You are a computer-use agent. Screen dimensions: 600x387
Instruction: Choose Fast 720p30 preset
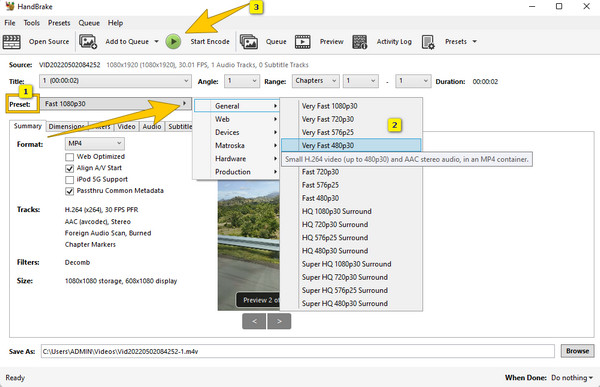tap(351, 172)
